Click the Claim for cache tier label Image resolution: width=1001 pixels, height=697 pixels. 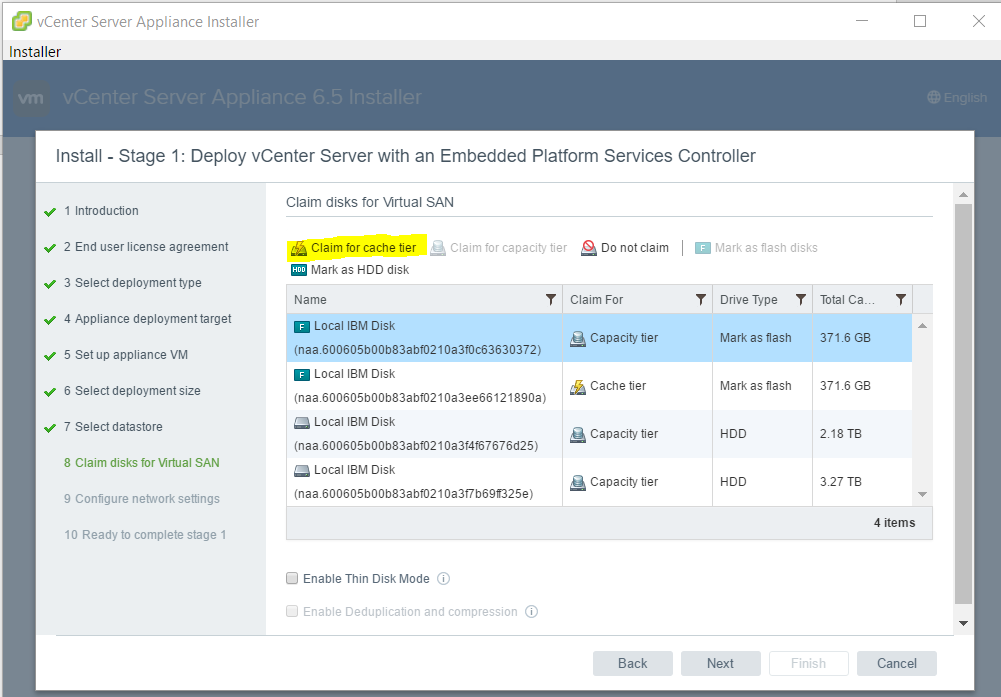(x=363, y=248)
